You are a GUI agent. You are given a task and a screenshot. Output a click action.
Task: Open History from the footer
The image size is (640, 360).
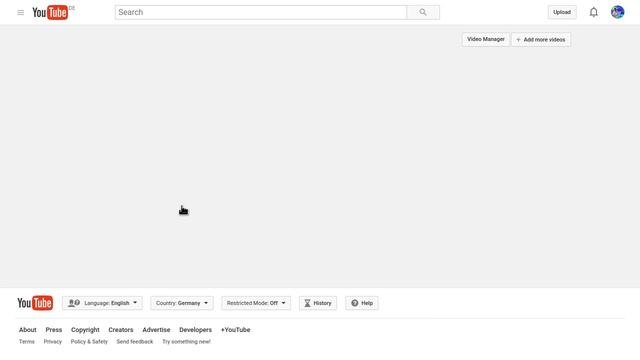(318, 303)
